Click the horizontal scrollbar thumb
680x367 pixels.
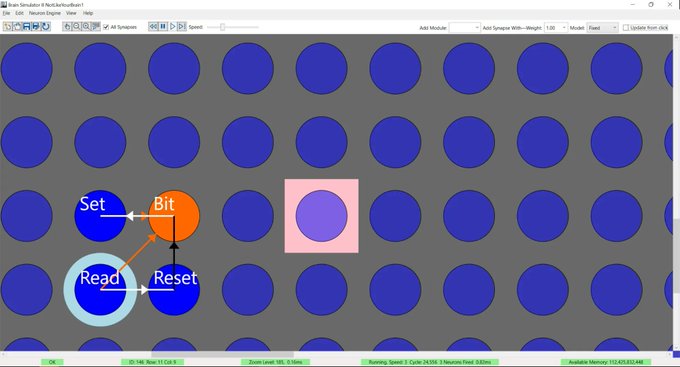click(222, 354)
